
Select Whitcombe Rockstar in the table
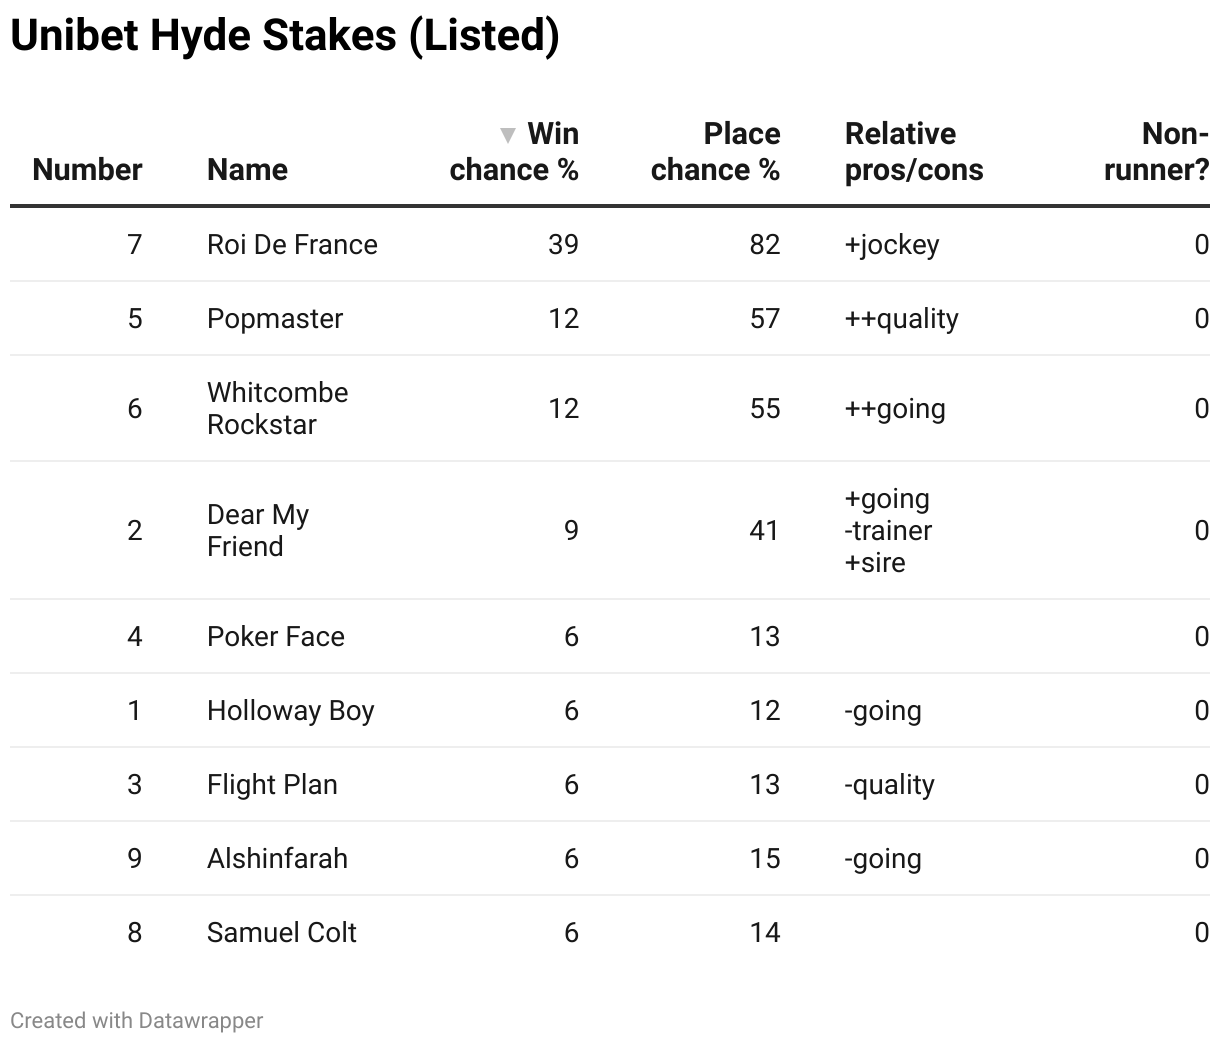277,408
